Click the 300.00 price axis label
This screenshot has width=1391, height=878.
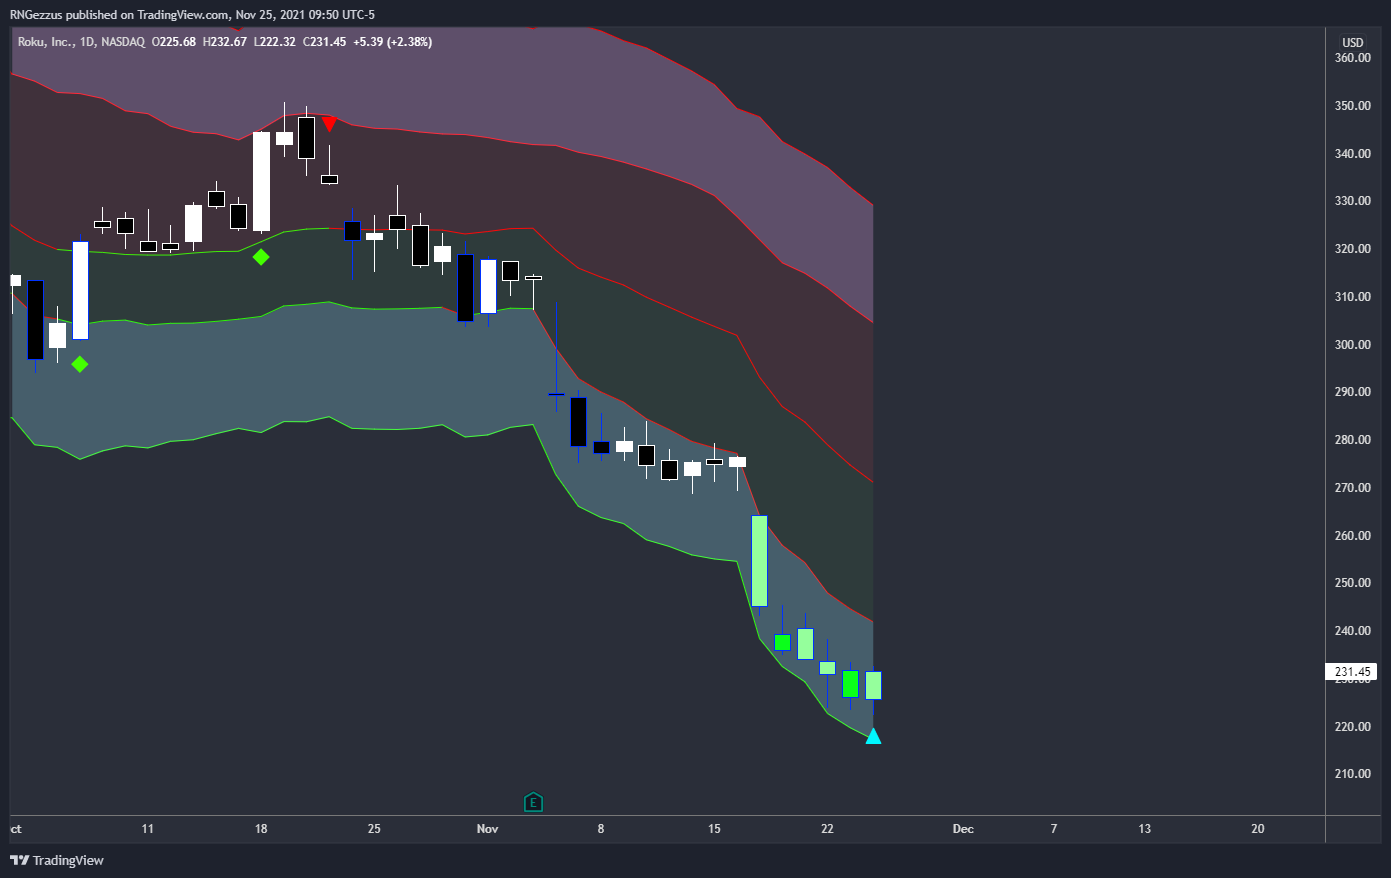tap(1352, 345)
